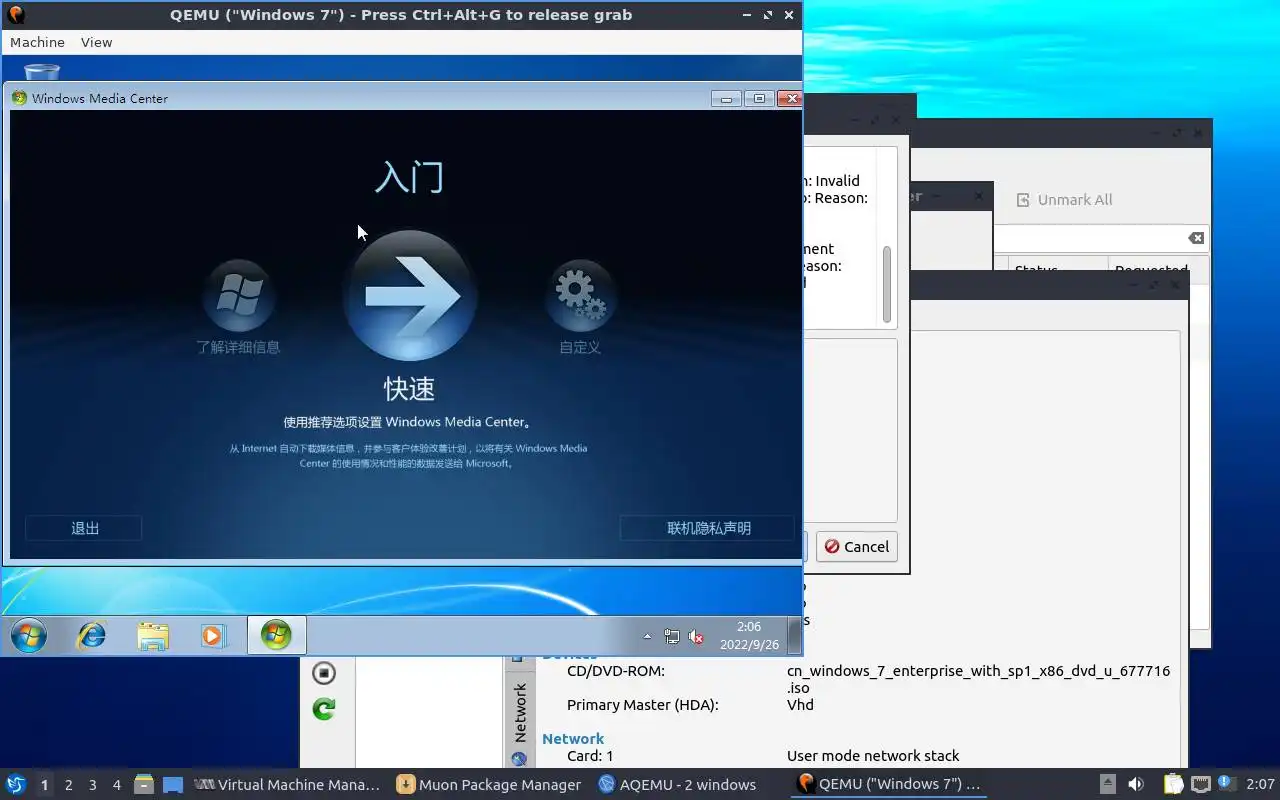
Task: Clear the Muon search field with the X icon
Action: 1196,238
